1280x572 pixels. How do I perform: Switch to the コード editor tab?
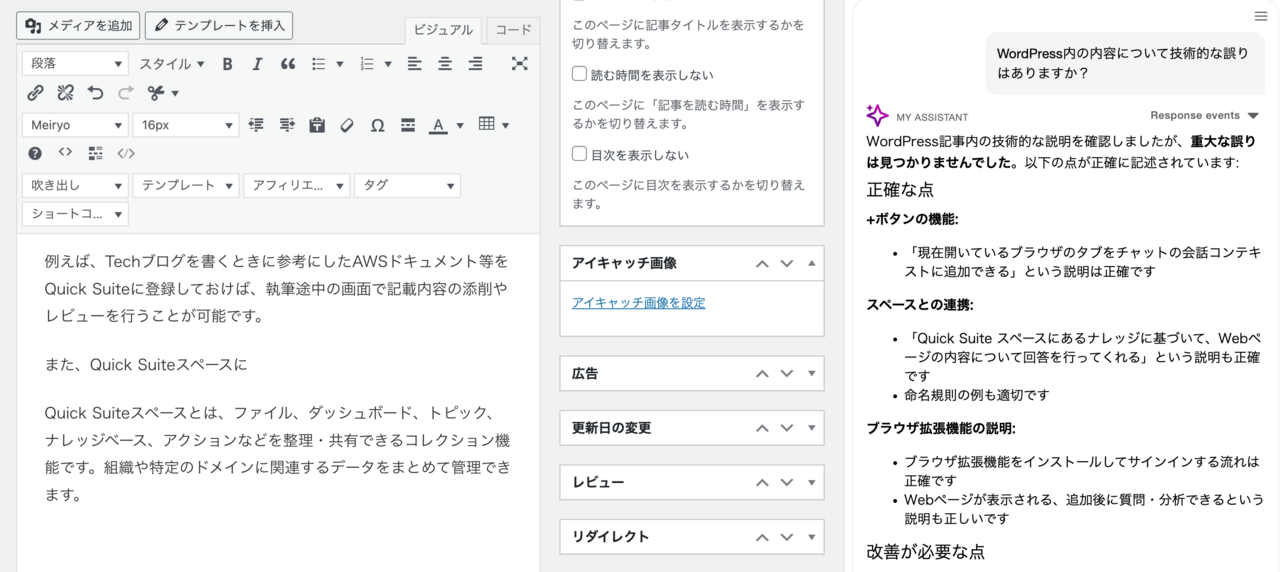pos(513,30)
